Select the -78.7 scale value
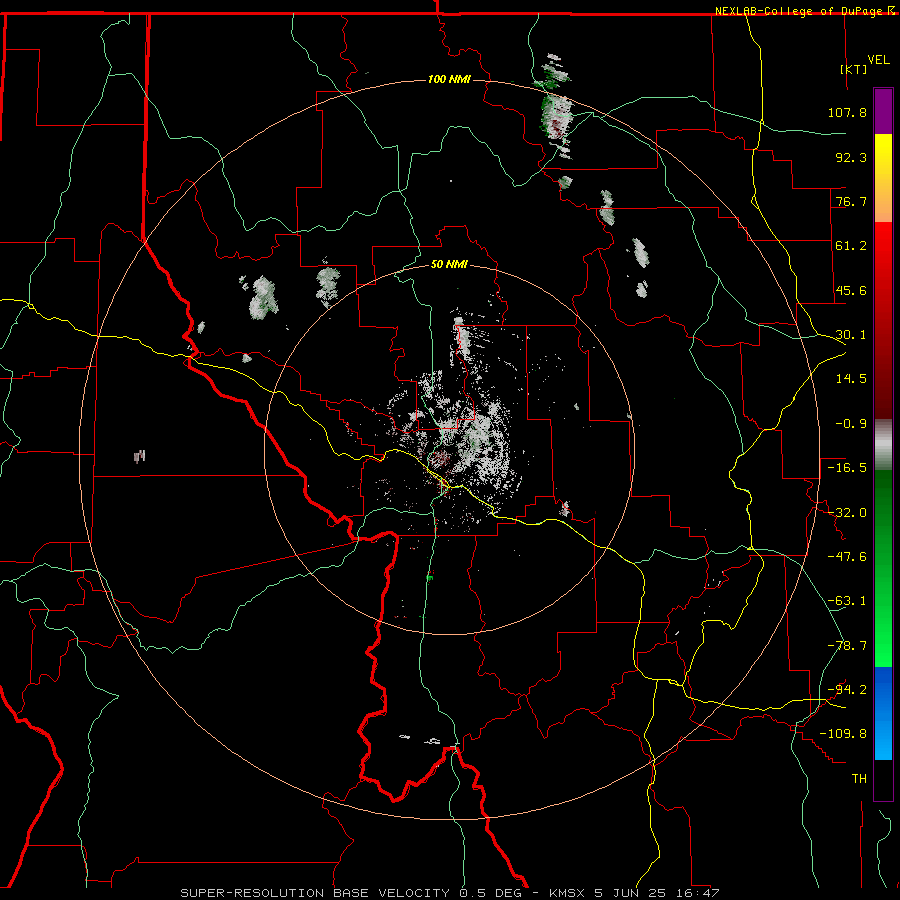 [847, 646]
